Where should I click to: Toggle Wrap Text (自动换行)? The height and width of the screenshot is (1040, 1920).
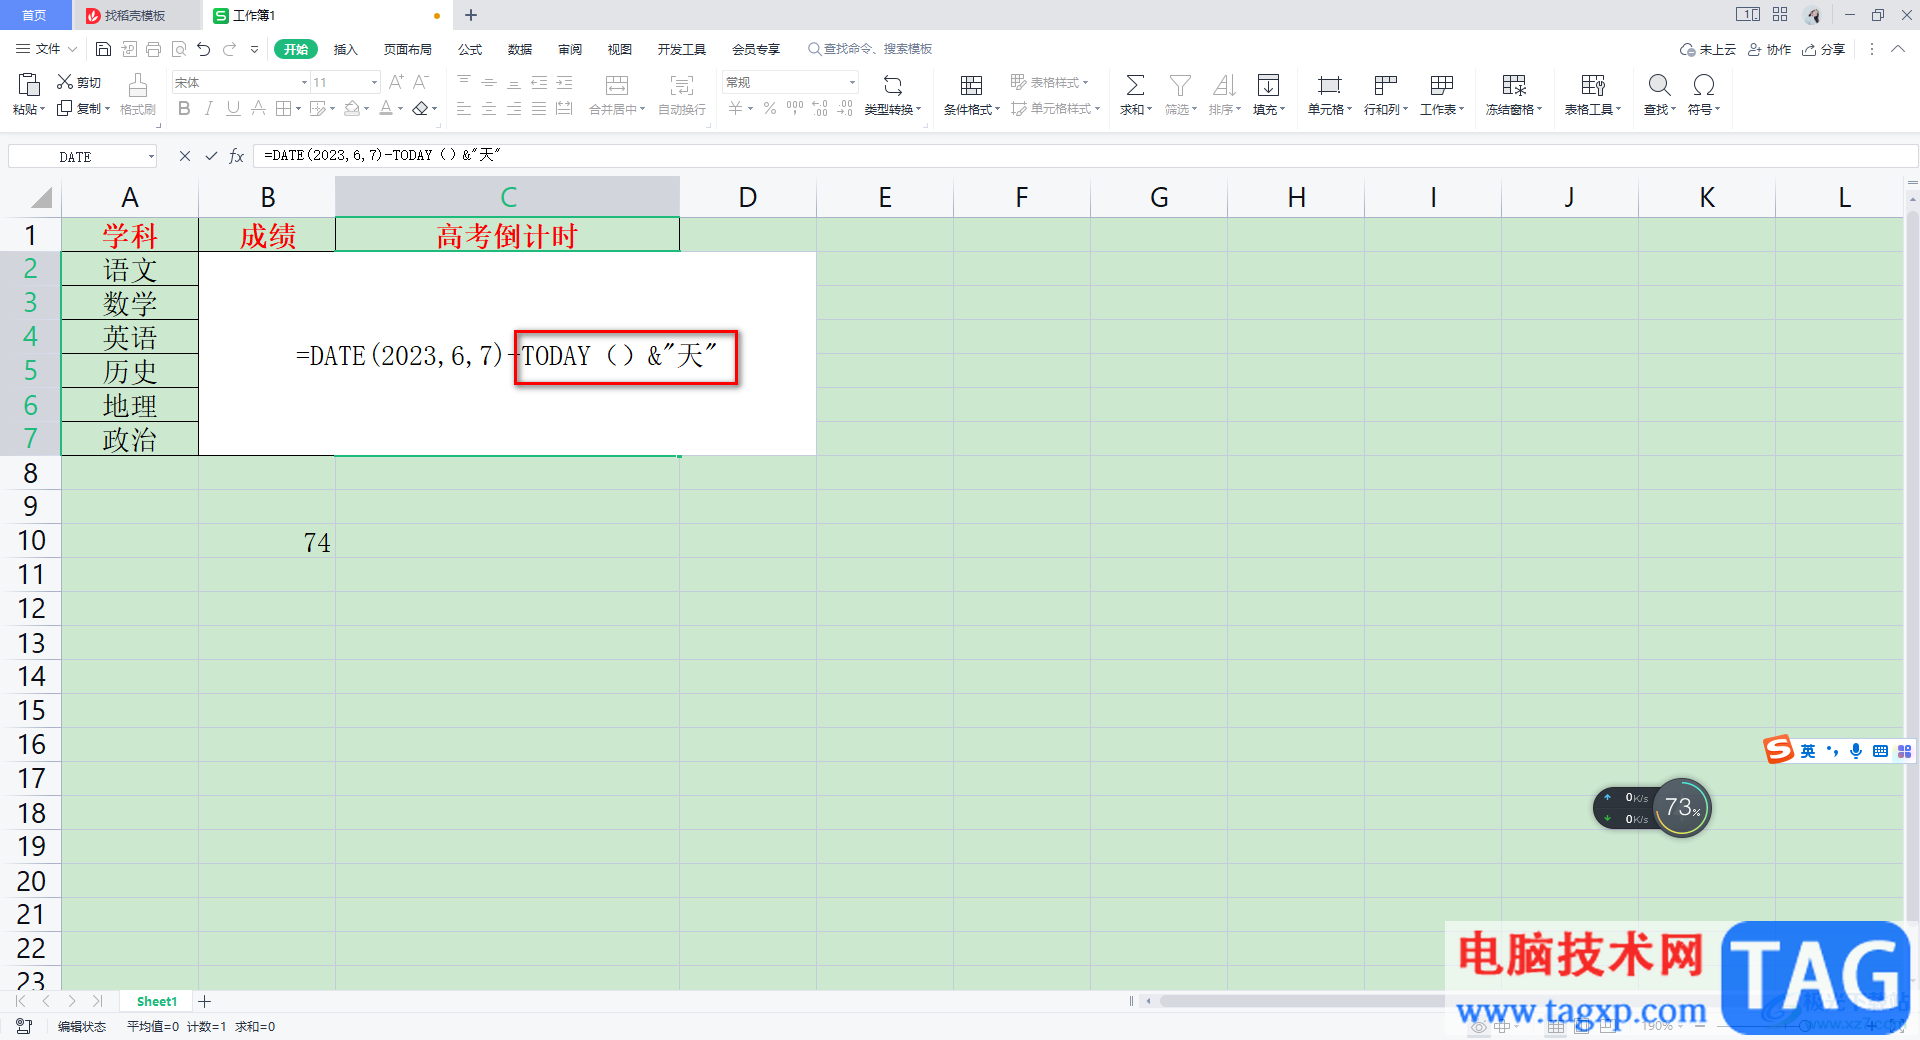pos(682,94)
